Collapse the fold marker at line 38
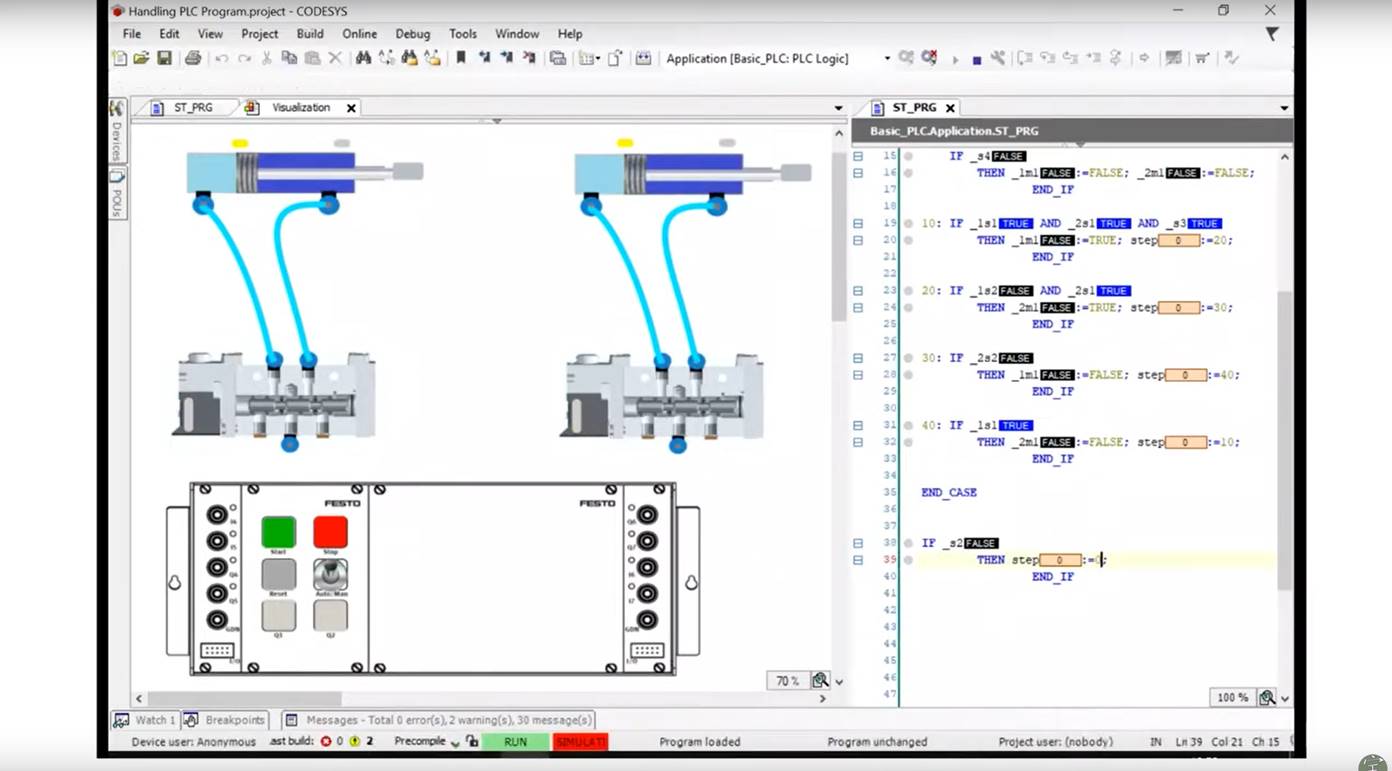The image size is (1392, 771). coord(858,543)
